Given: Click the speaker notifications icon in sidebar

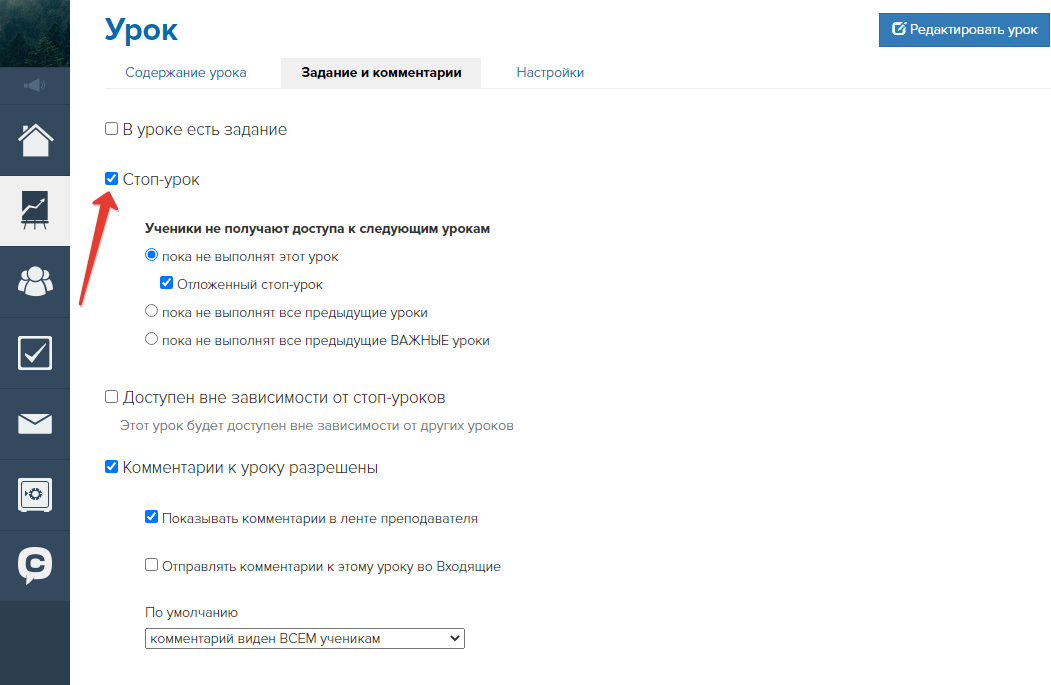Looking at the screenshot, I should pos(35,86).
